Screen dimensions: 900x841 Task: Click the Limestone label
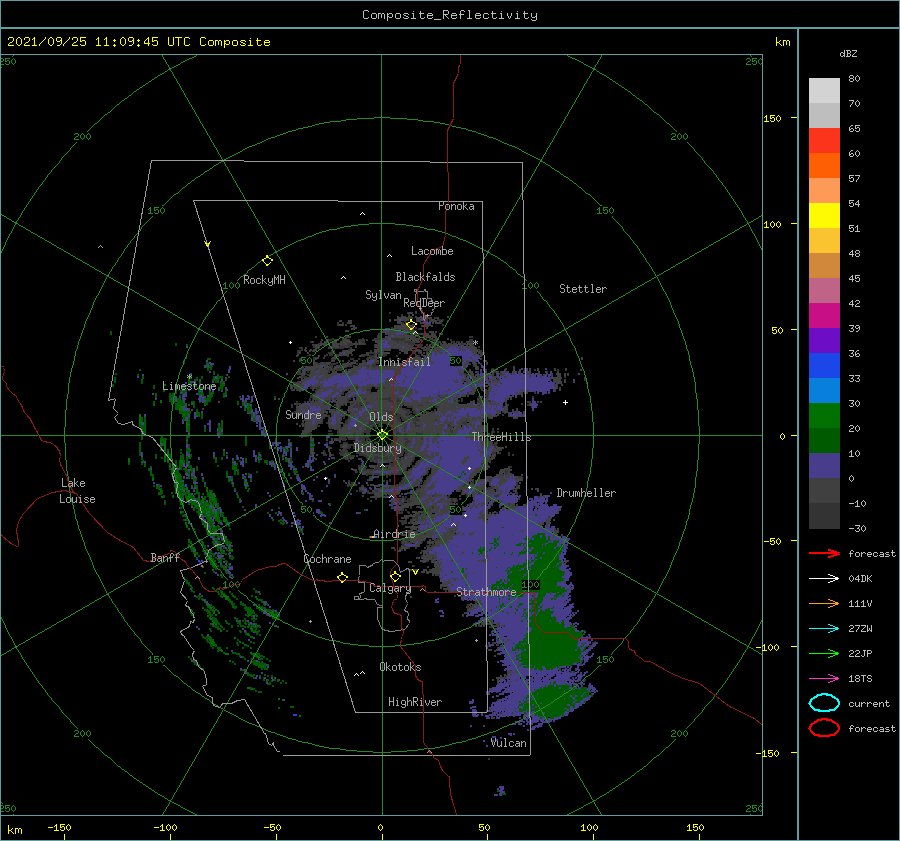(x=189, y=386)
